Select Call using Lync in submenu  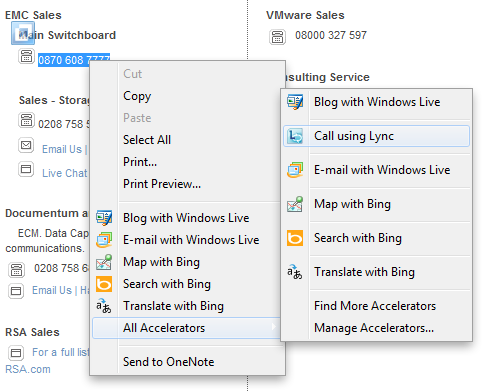(x=376, y=136)
